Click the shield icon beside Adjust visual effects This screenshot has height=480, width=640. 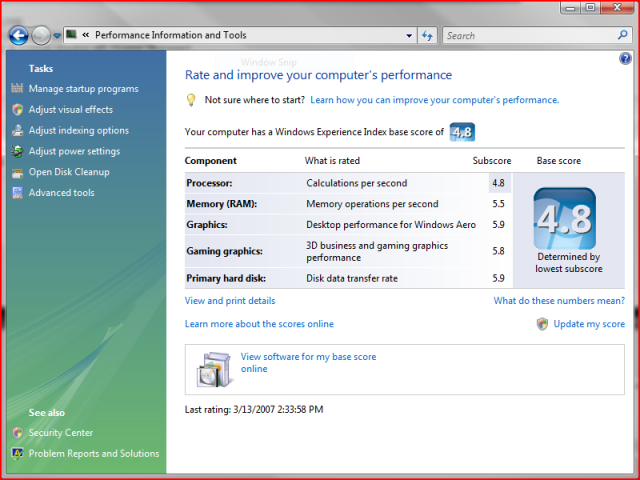(17, 109)
